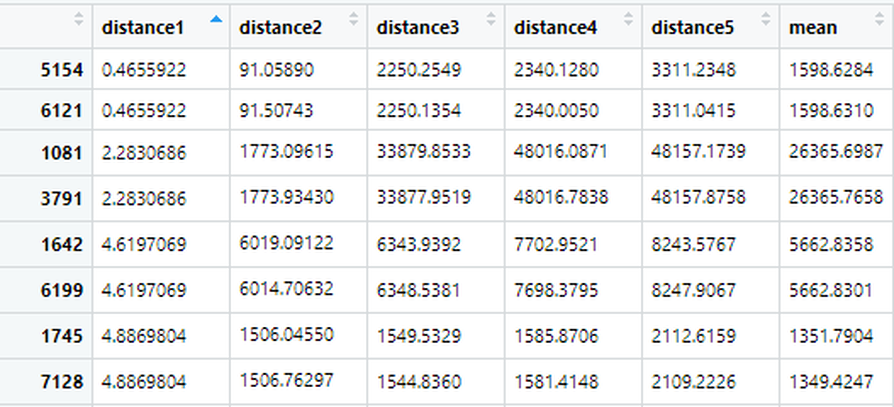Click the sort arrows icon beside distance4
This screenshot has width=894, height=407.
[627, 19]
